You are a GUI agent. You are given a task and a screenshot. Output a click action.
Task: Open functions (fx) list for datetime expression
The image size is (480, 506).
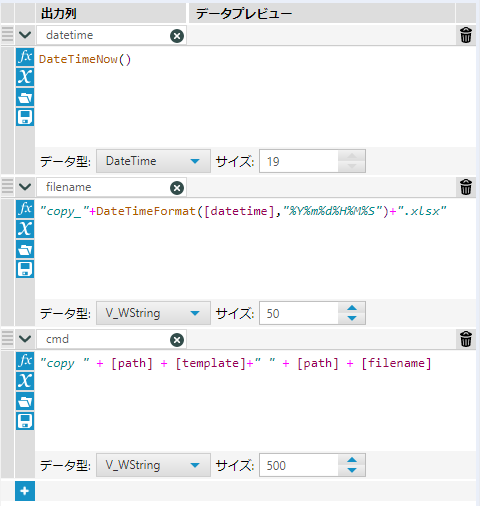coord(25,57)
